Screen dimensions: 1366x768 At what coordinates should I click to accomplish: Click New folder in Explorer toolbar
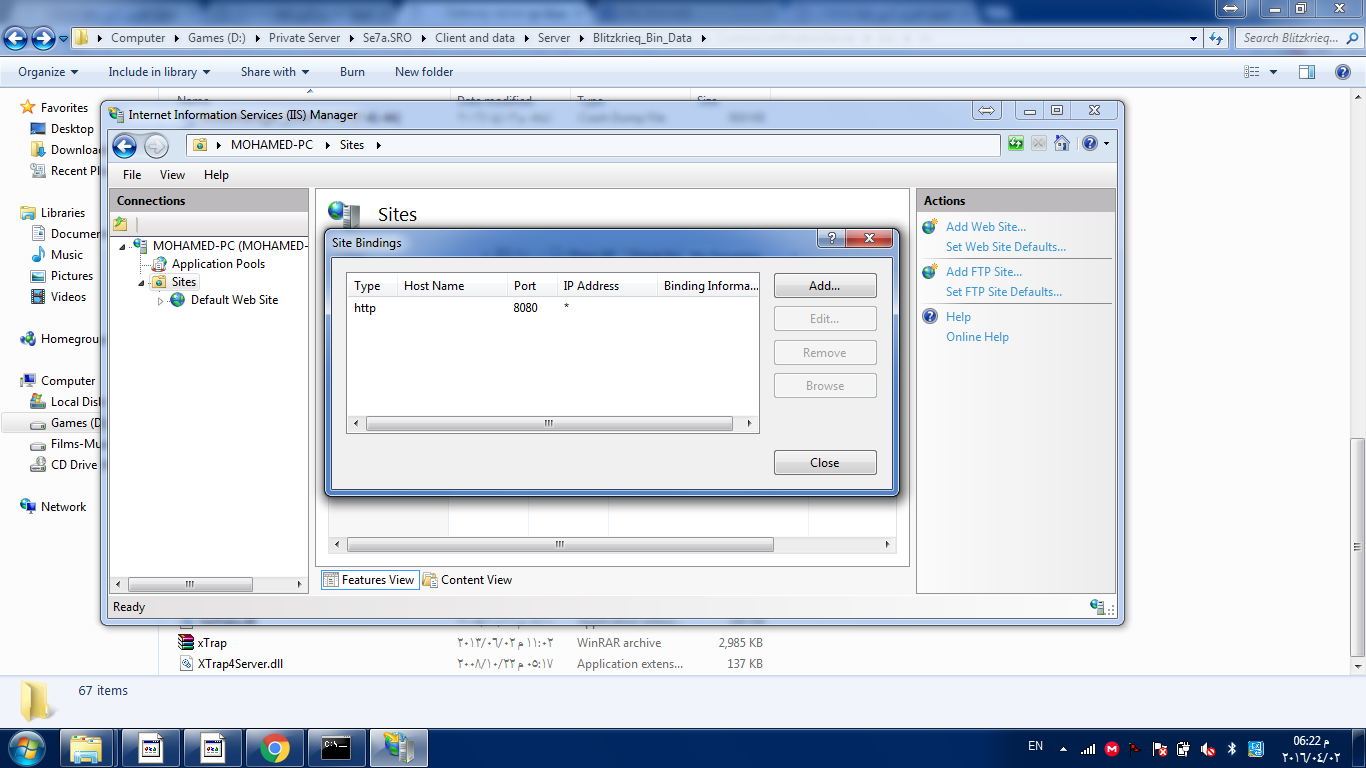coord(424,72)
